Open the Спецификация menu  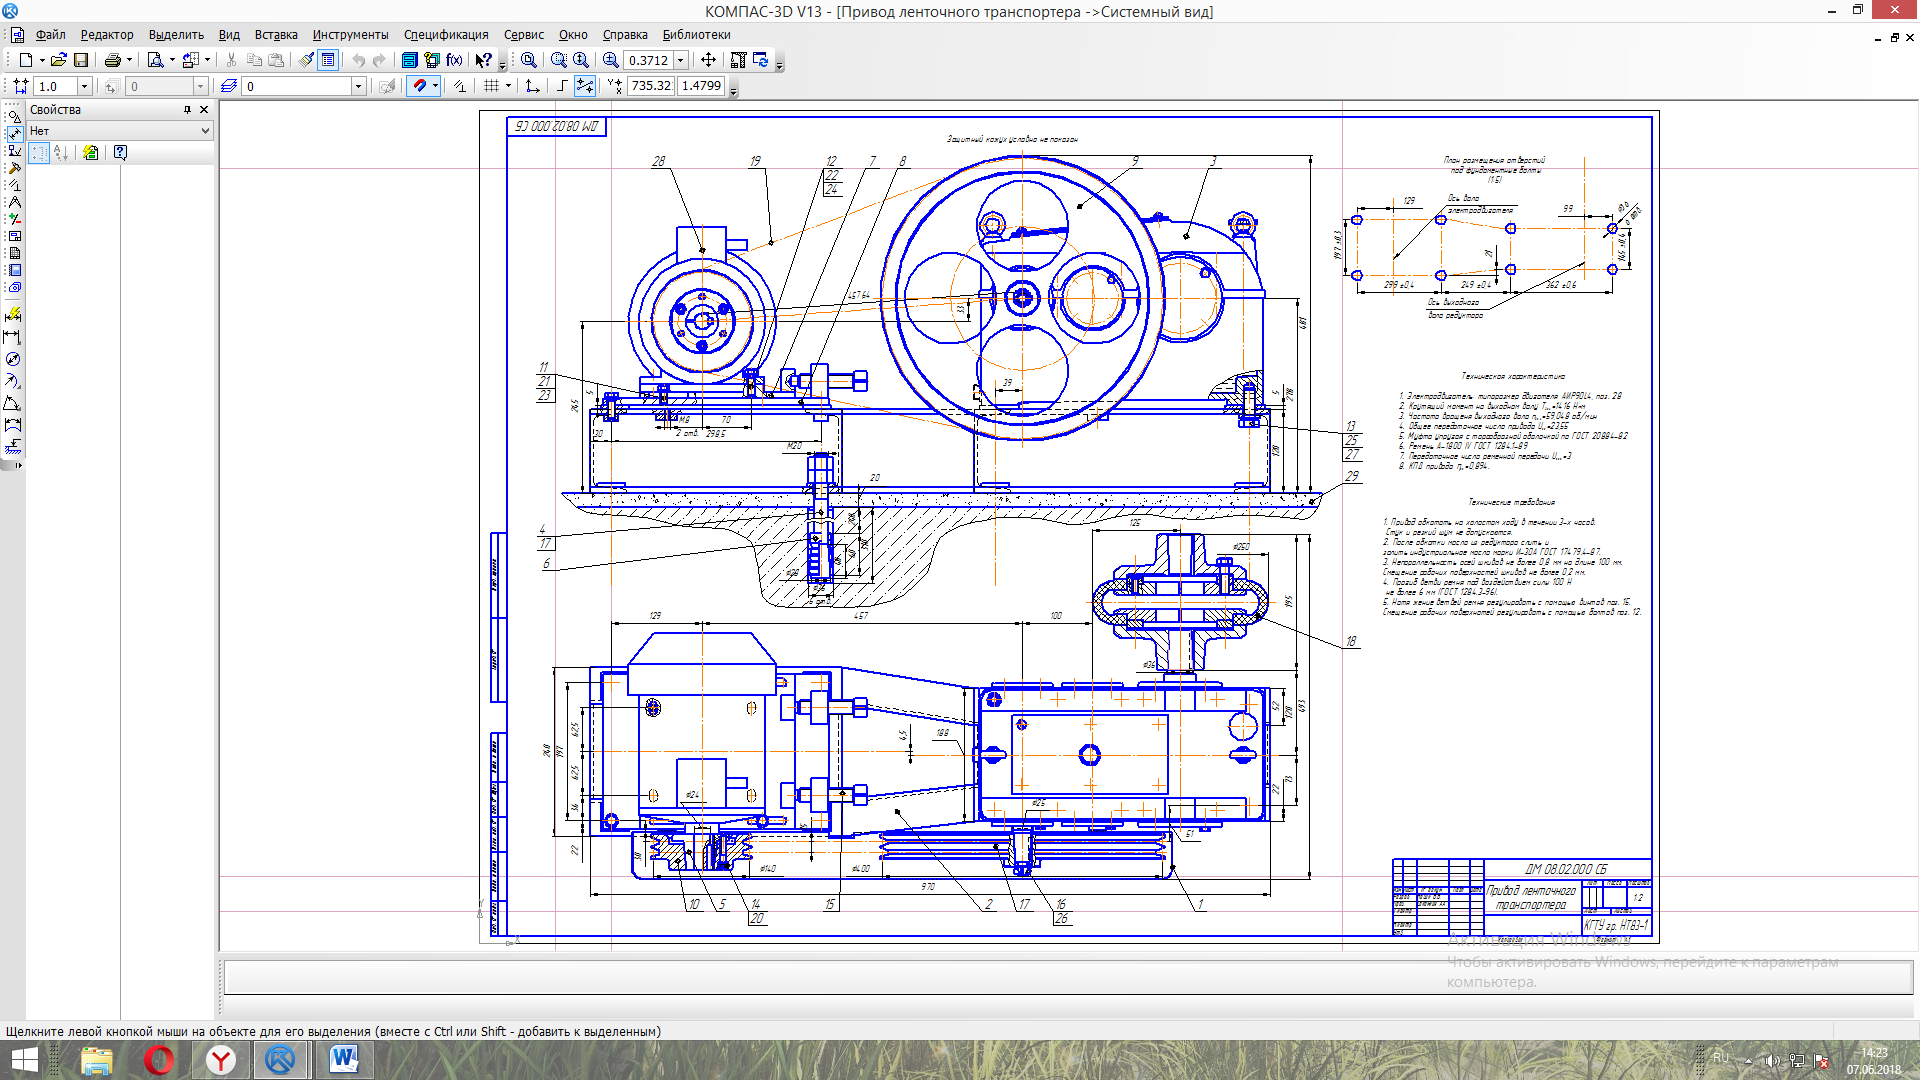(x=446, y=34)
